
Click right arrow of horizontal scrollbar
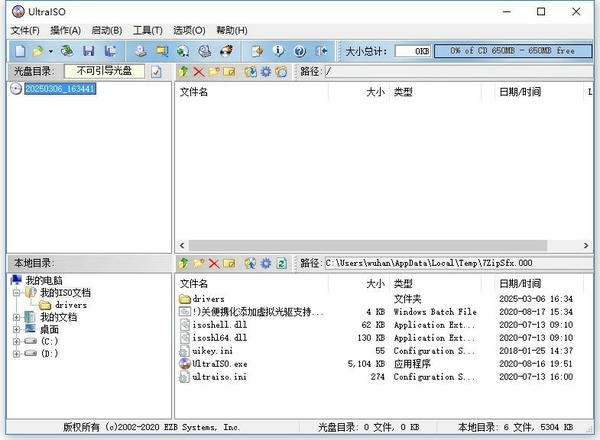(x=586, y=246)
